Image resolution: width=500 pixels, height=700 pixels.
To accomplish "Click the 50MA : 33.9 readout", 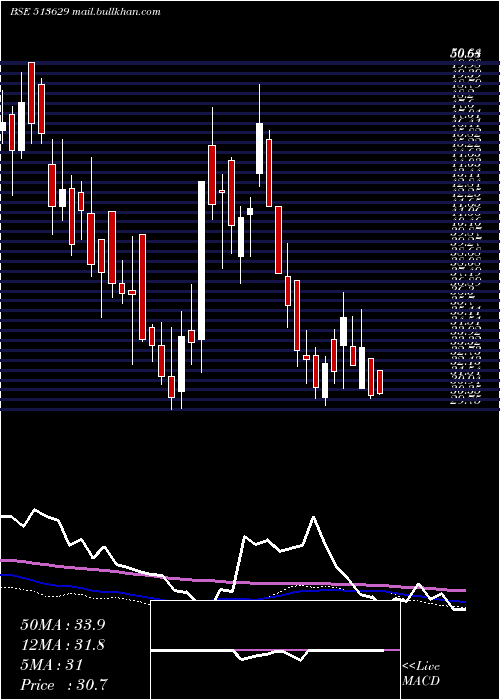I will [63, 625].
